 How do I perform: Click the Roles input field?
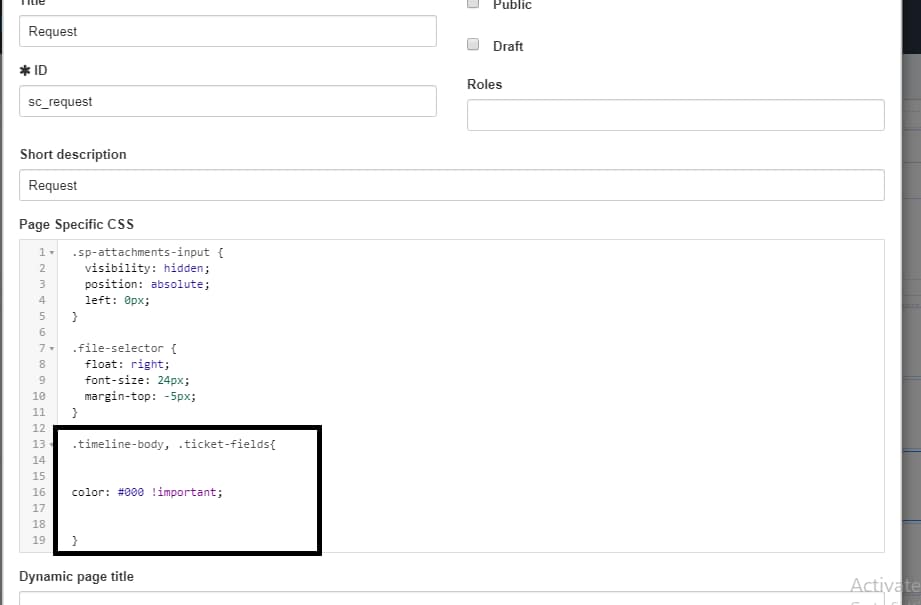675,115
